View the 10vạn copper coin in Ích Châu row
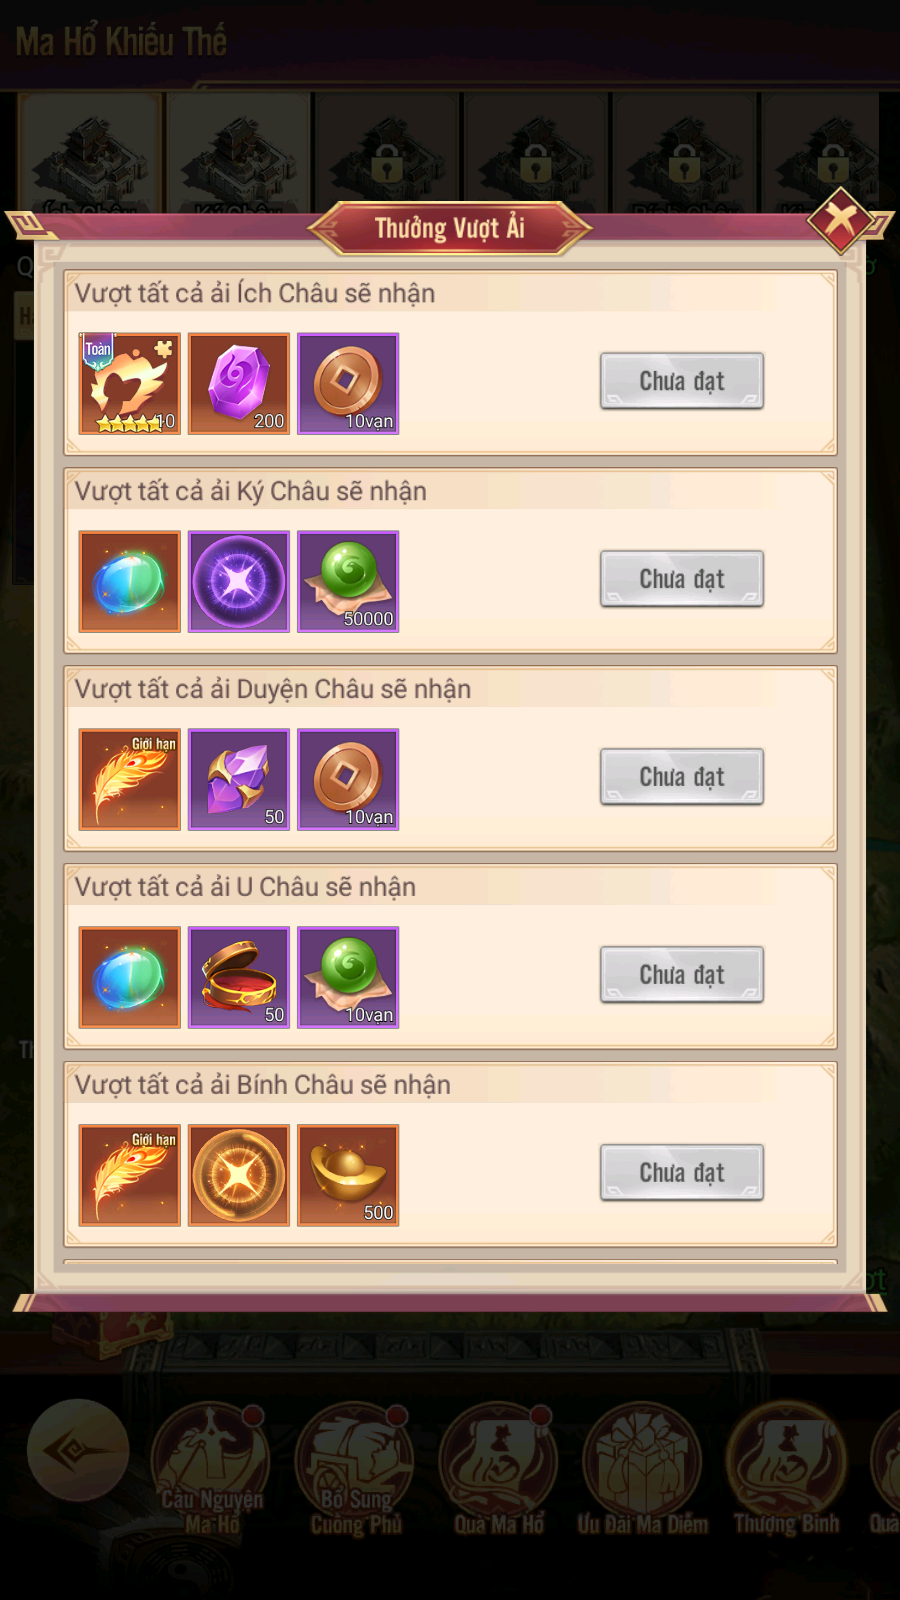 click(x=348, y=383)
